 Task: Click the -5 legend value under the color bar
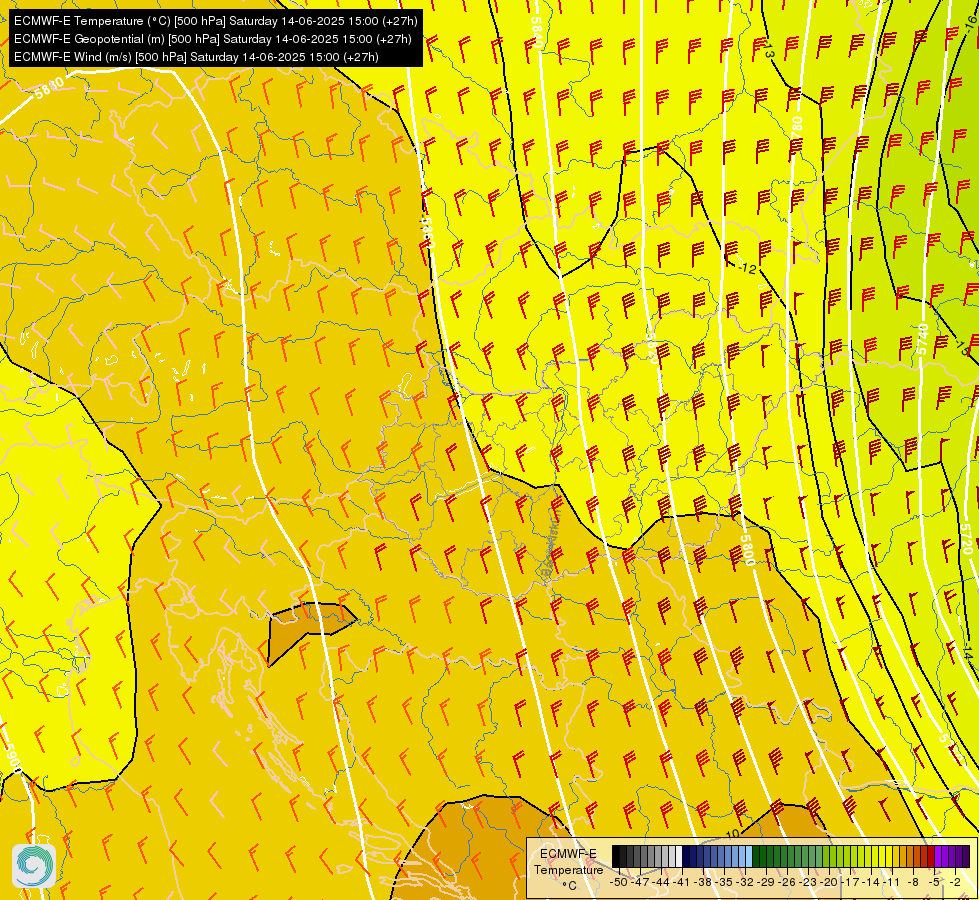(x=934, y=882)
